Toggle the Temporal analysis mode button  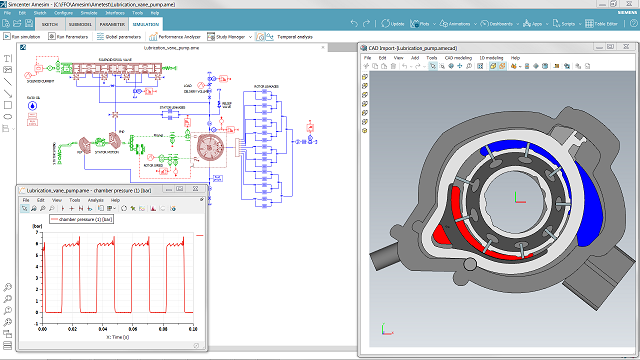point(260,37)
